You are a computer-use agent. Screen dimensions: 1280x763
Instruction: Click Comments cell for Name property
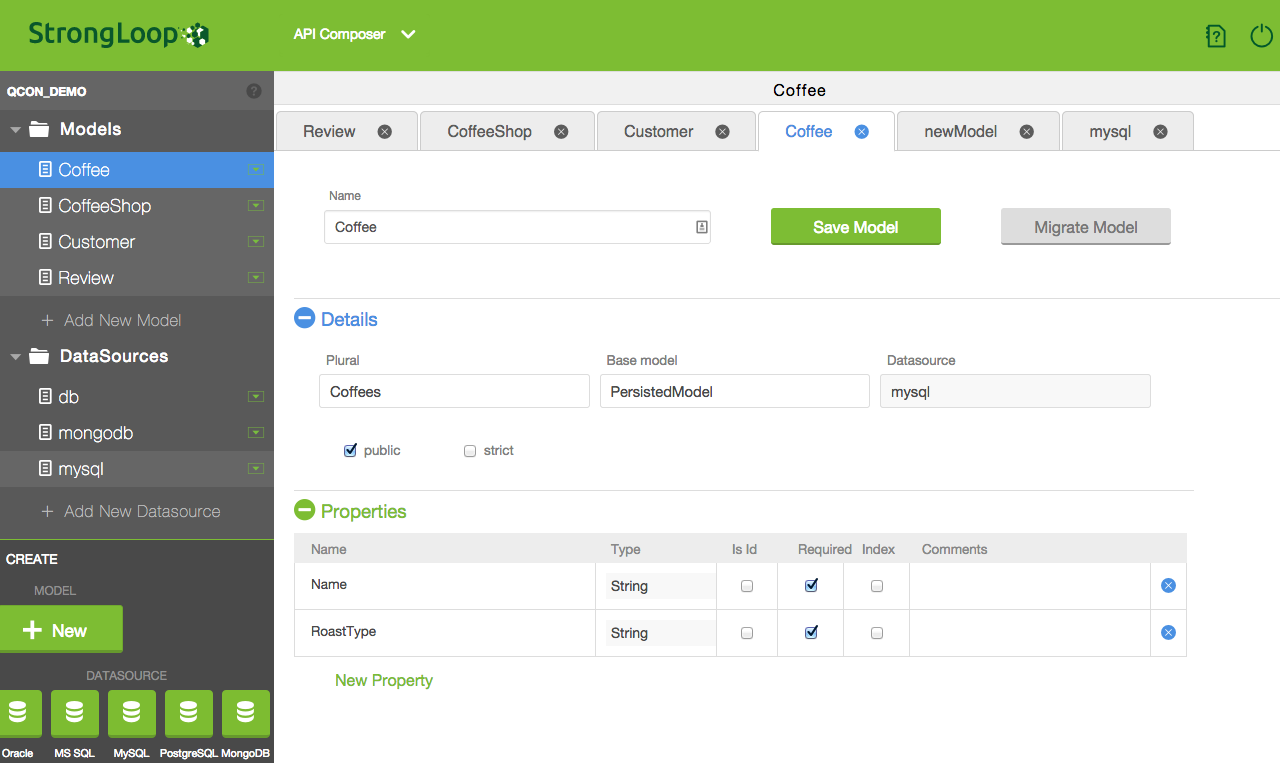tap(1029, 586)
